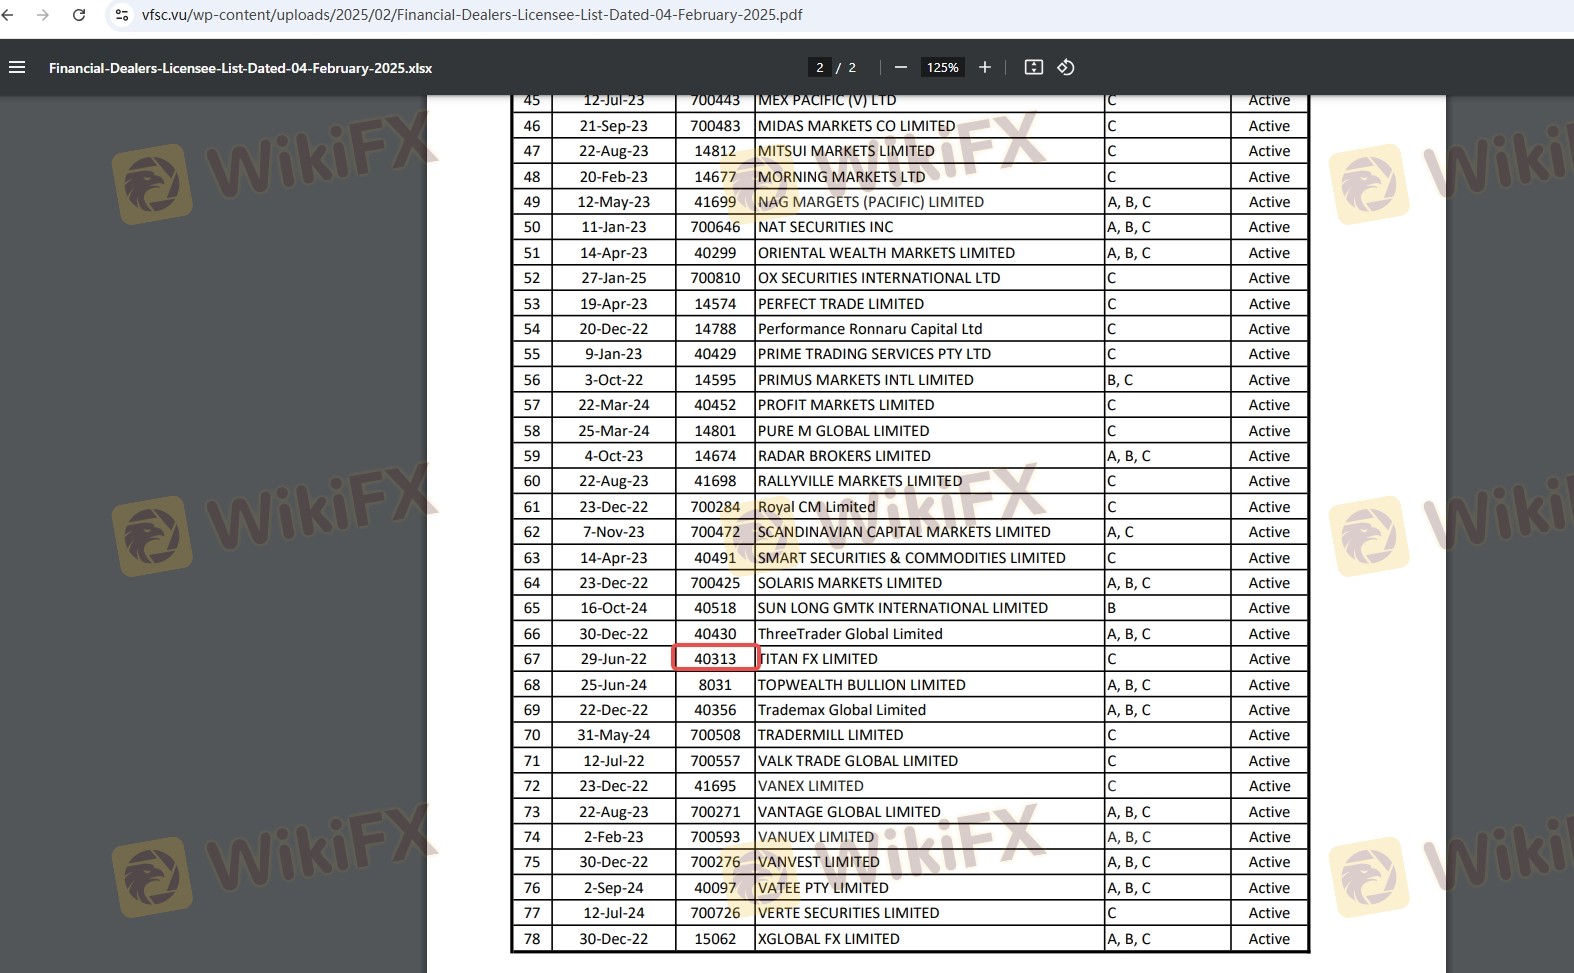
Task: Click VANEX LIMITED
Action: click(x=811, y=786)
